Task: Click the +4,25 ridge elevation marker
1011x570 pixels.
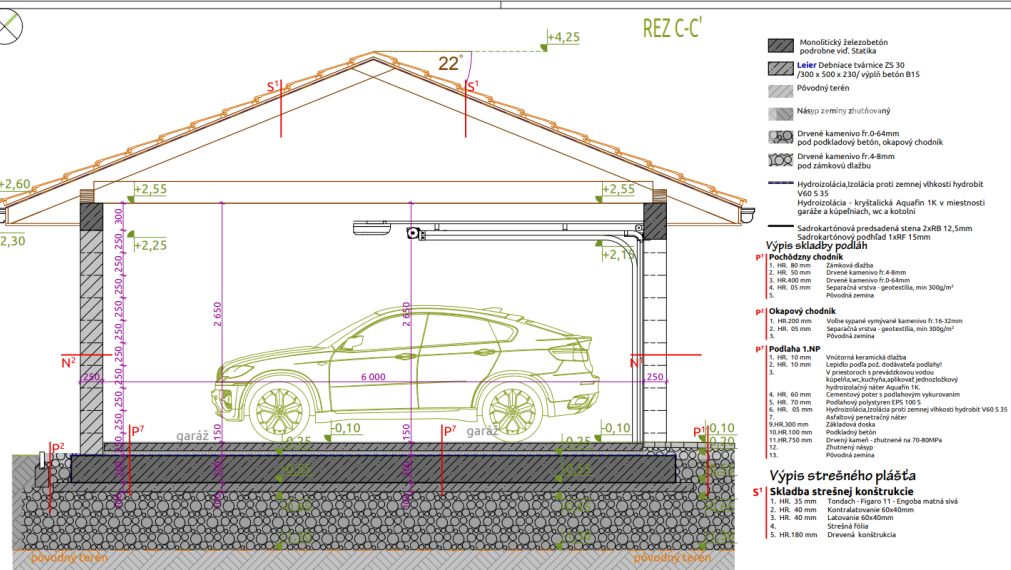Action: point(563,37)
